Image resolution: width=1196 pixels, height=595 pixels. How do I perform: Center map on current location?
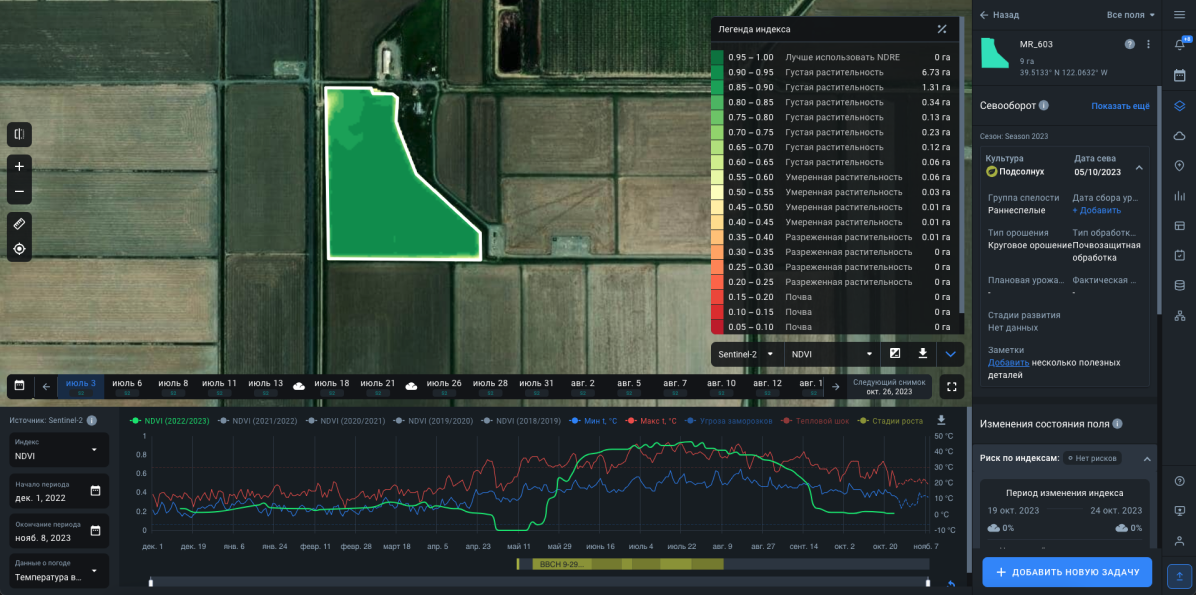coord(20,249)
